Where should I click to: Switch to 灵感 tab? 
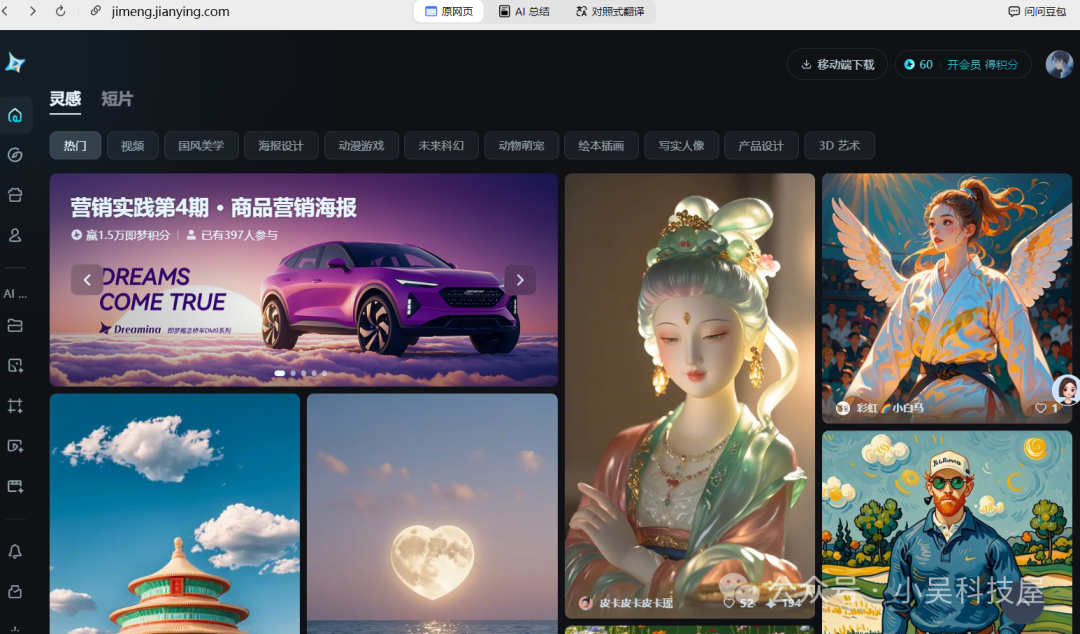tap(65, 99)
